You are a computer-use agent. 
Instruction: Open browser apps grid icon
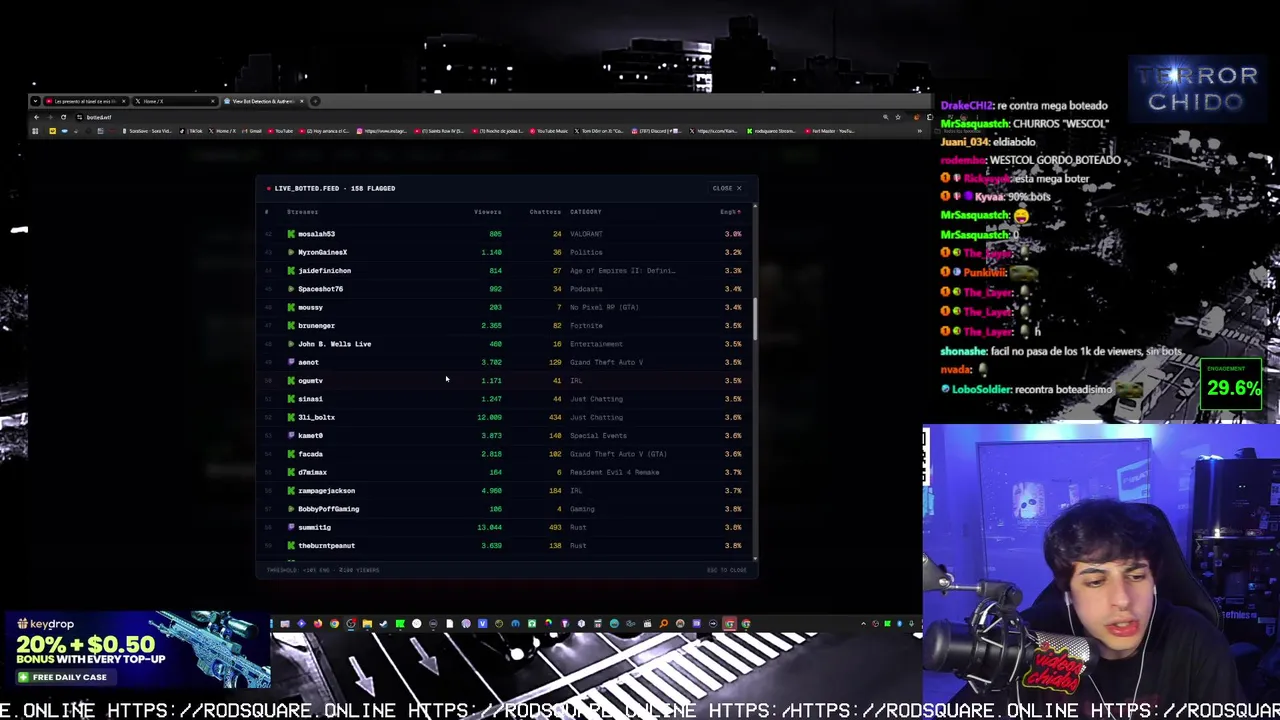pos(35,131)
